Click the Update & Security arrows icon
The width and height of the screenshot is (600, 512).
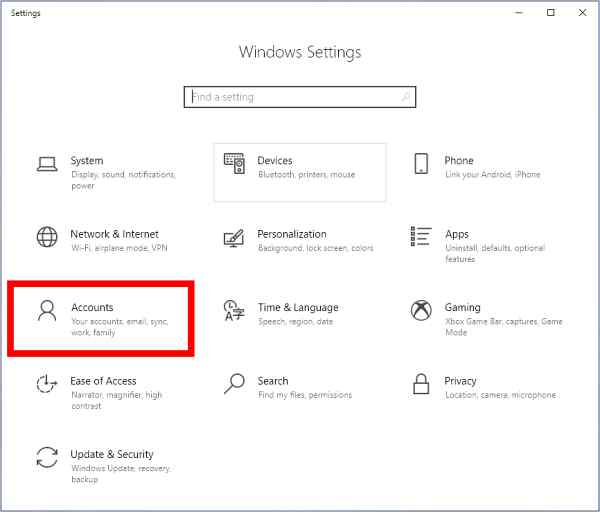47,457
